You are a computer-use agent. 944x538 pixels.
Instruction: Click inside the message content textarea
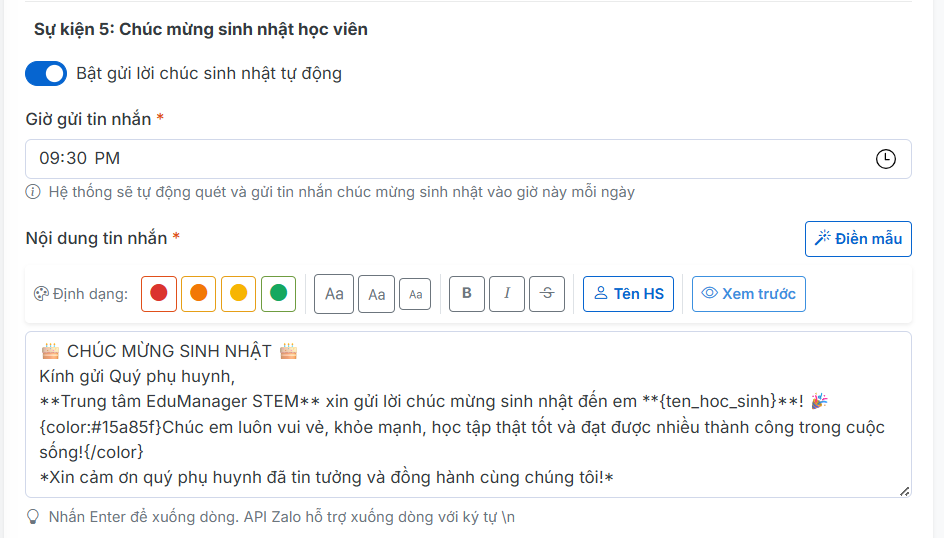click(x=468, y=414)
